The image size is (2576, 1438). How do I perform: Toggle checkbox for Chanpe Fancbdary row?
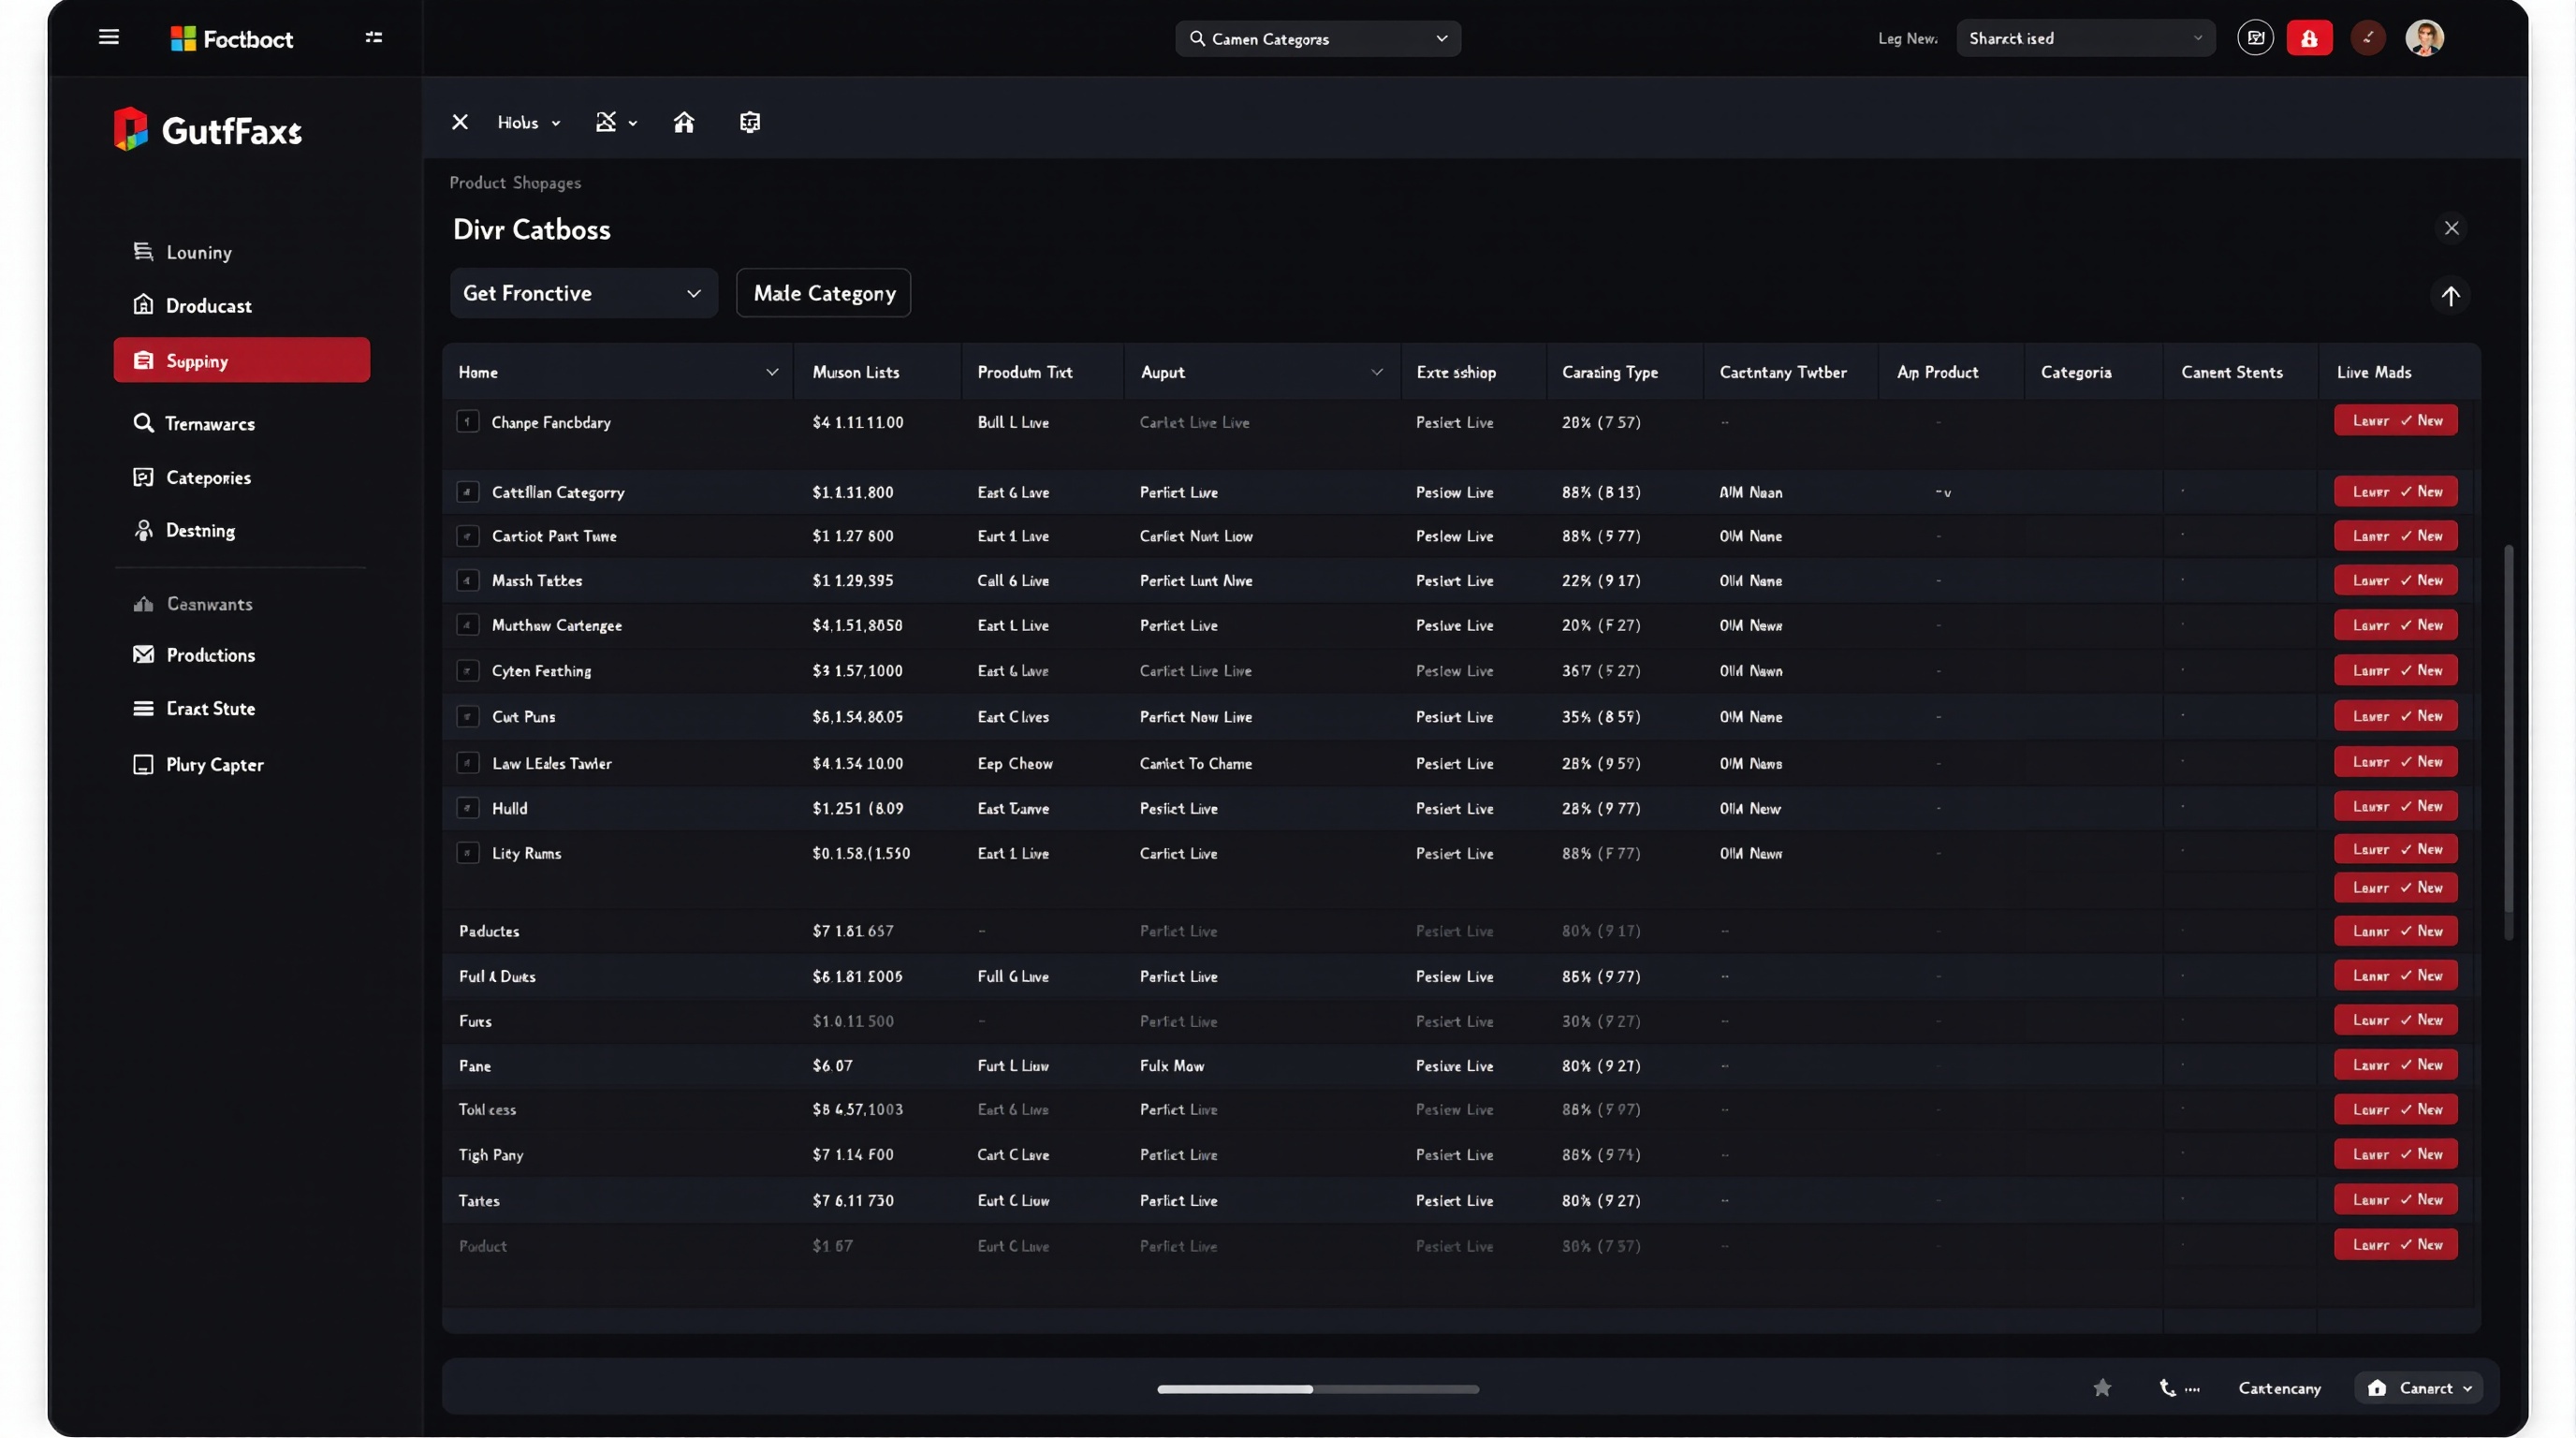click(467, 421)
